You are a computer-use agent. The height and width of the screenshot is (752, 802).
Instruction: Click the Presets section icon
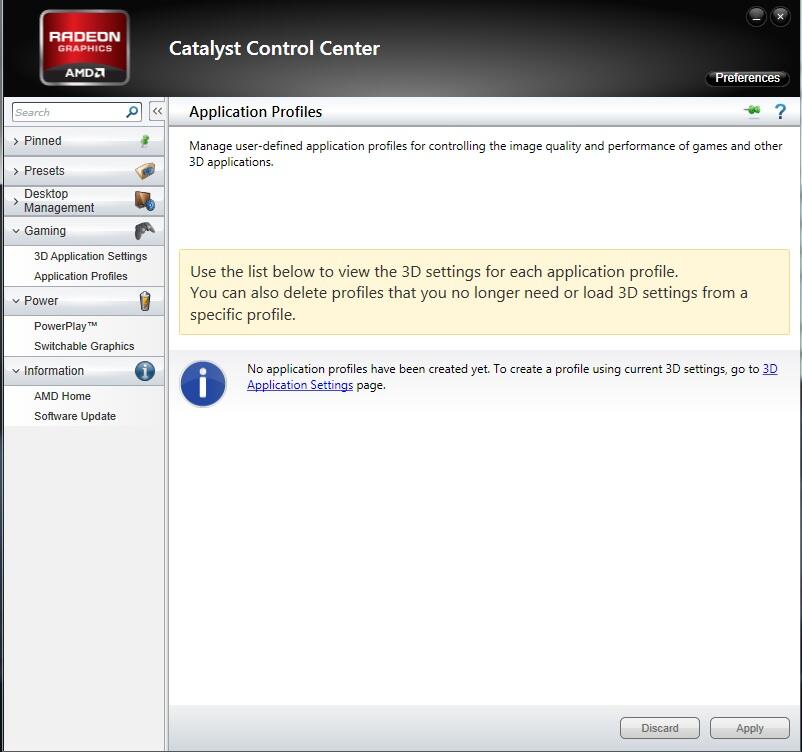tap(145, 170)
